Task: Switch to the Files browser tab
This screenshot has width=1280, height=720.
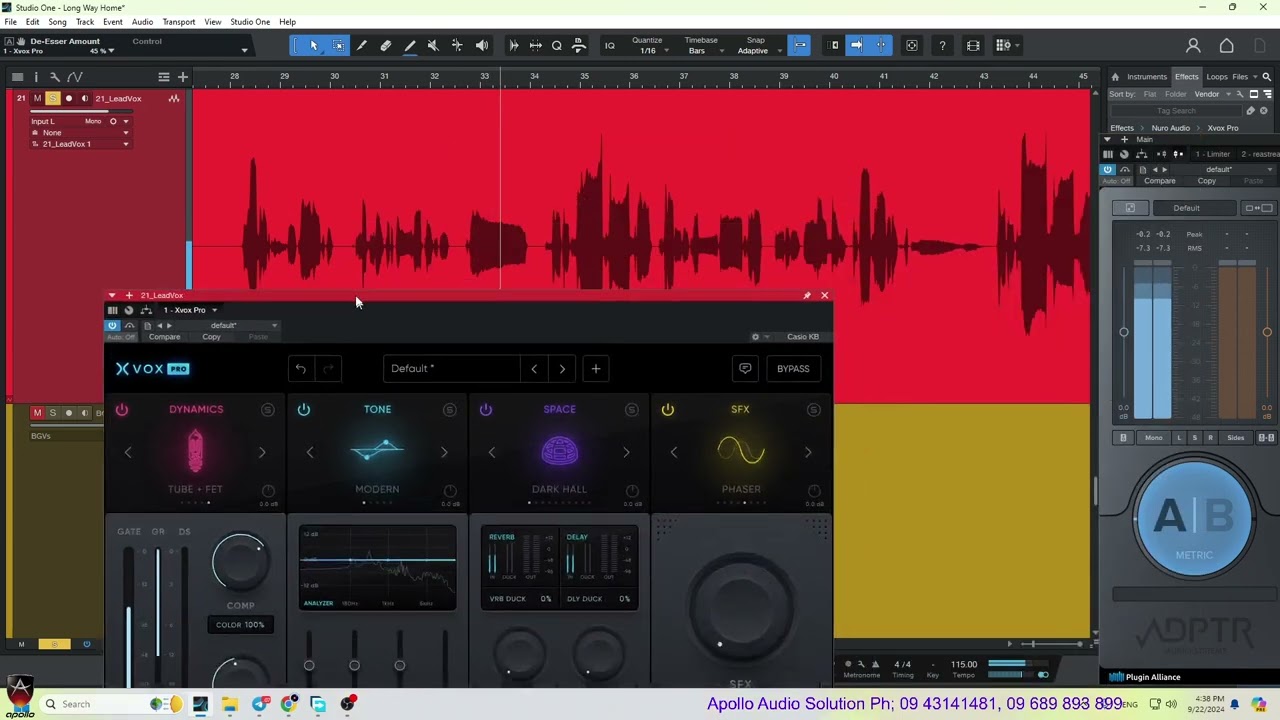Action: (1240, 77)
